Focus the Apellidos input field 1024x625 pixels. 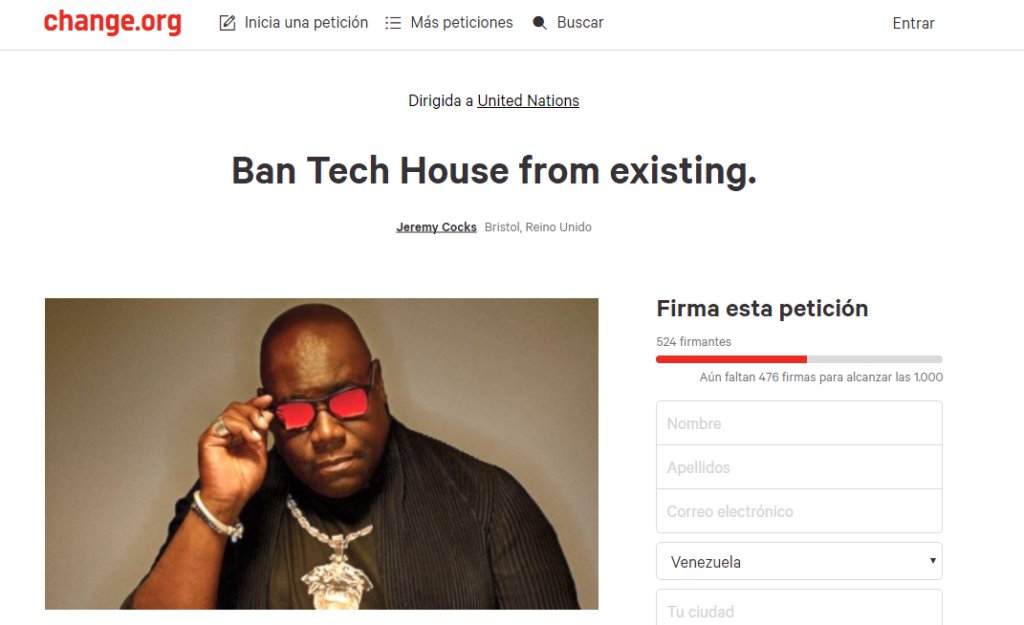[x=799, y=467]
